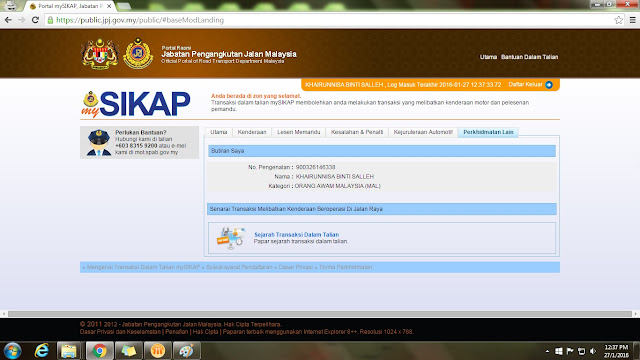Image resolution: width=640 pixels, height=360 pixels.
Task: Click the mySIKAP logo
Action: (x=136, y=104)
